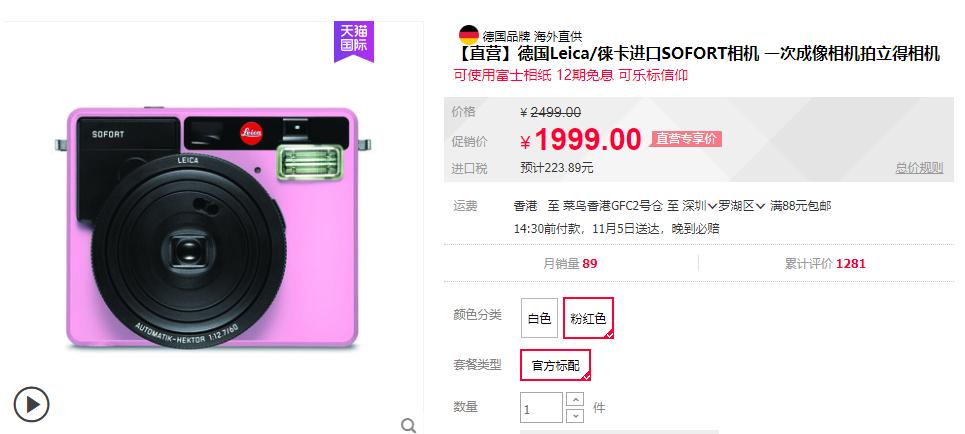Click the German flag icon
Viewport: 965px width, 434px height.
469,35
